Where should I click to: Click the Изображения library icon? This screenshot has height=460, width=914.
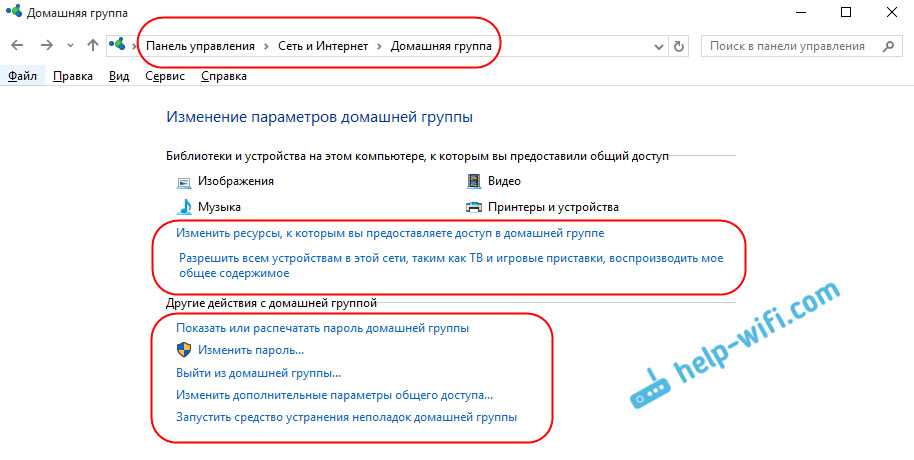pos(184,182)
